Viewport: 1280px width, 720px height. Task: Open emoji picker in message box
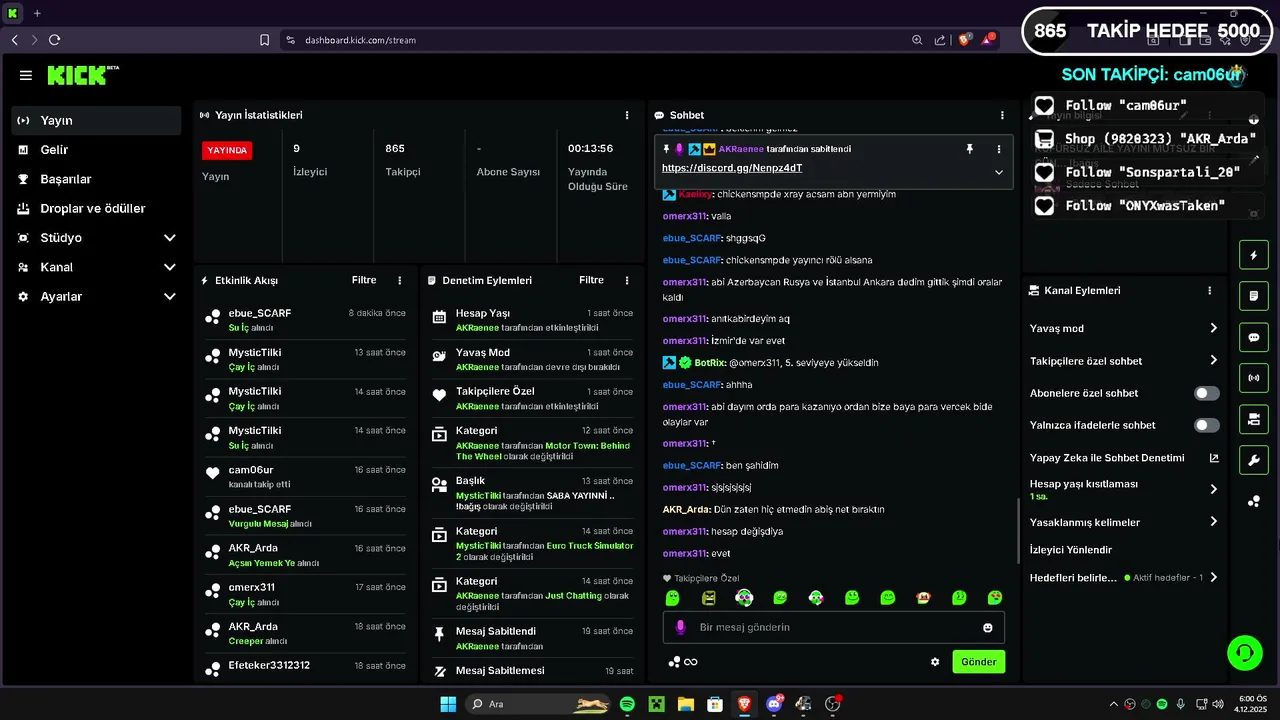988,627
